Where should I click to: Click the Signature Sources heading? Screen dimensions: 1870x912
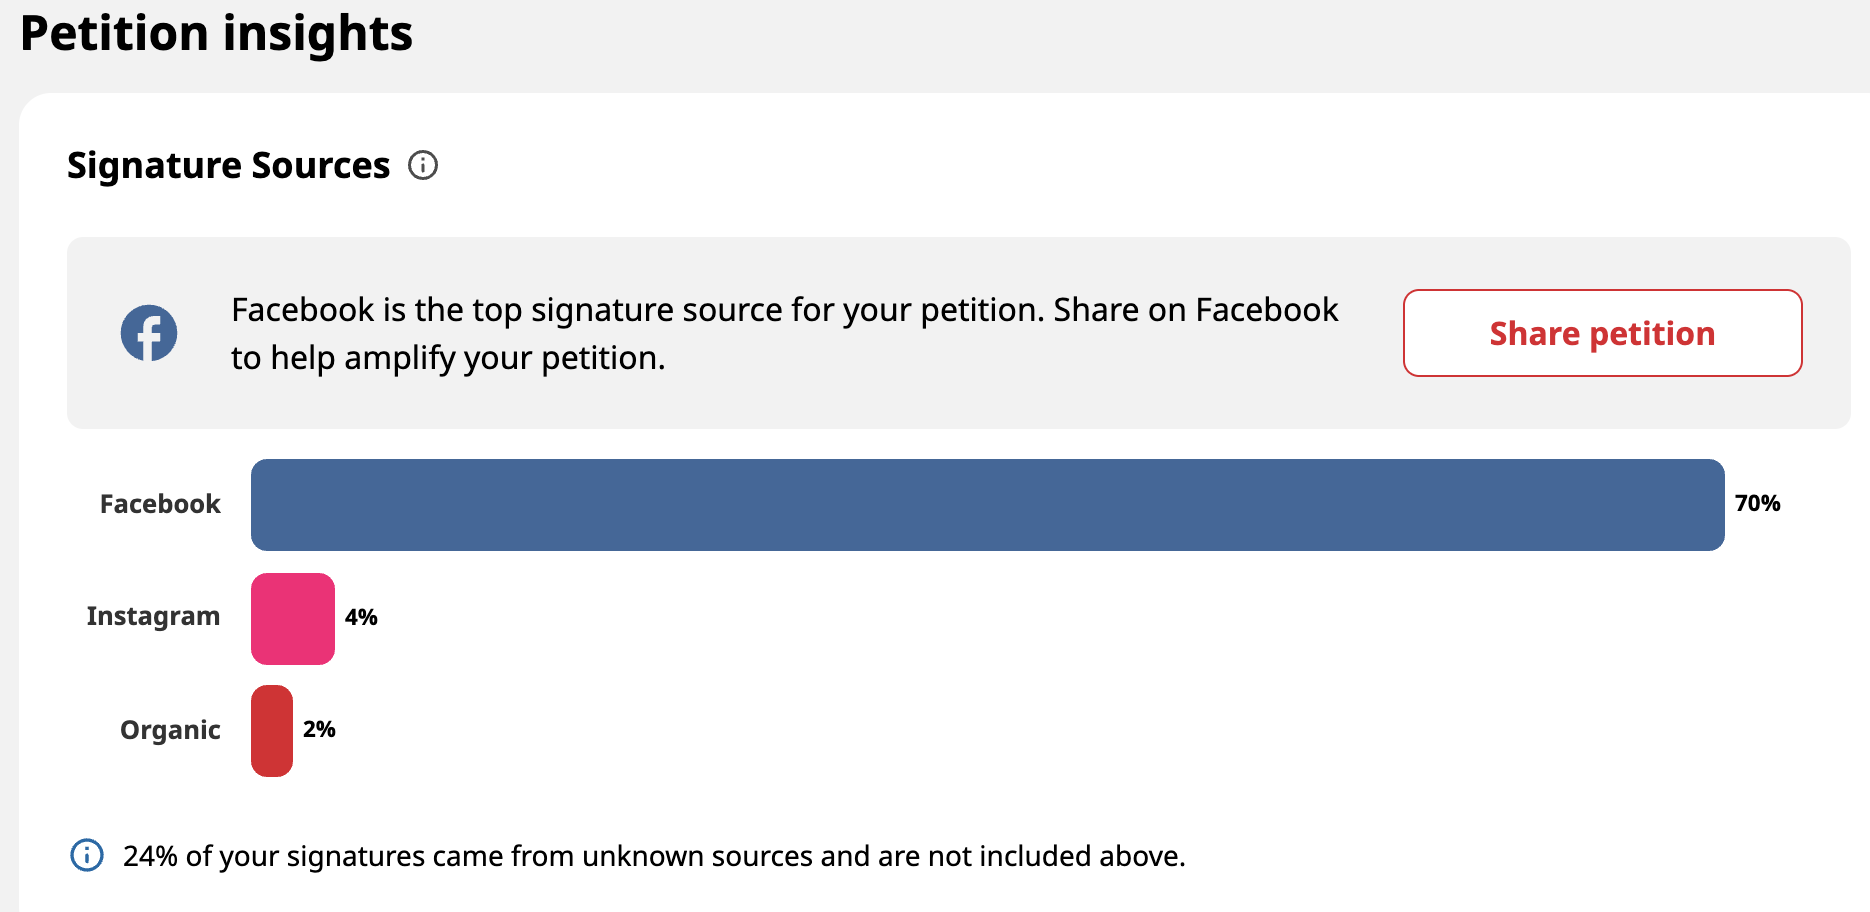pos(229,165)
